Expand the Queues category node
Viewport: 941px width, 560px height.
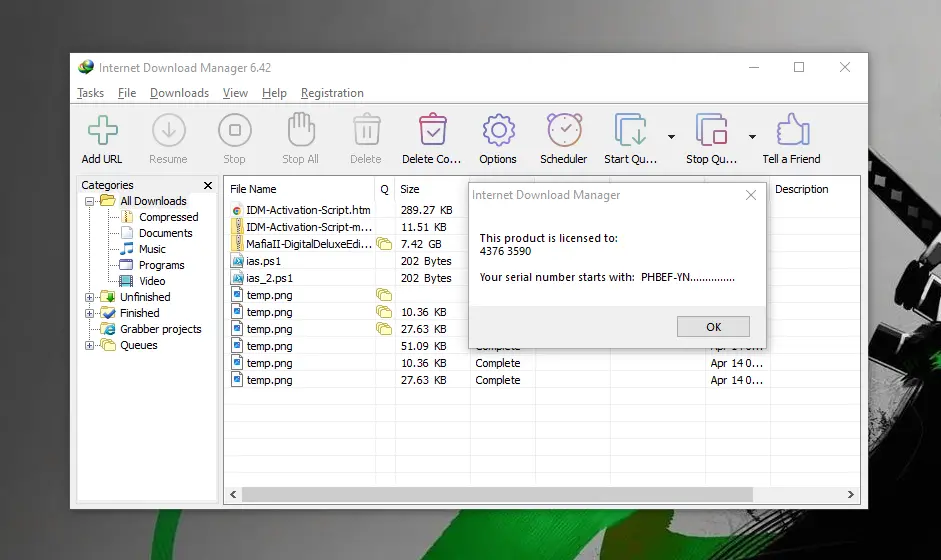(89, 345)
